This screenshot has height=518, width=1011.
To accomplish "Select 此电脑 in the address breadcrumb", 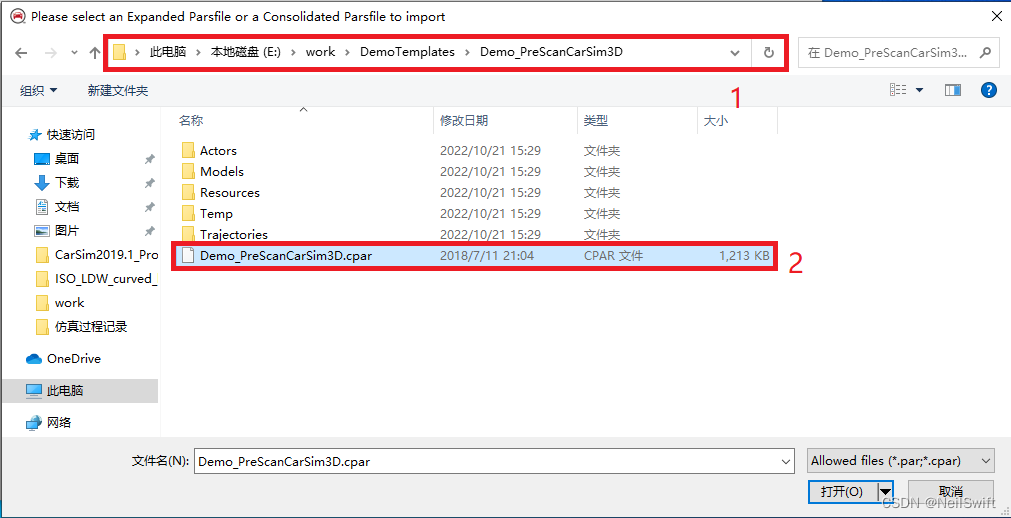I will tap(168, 52).
